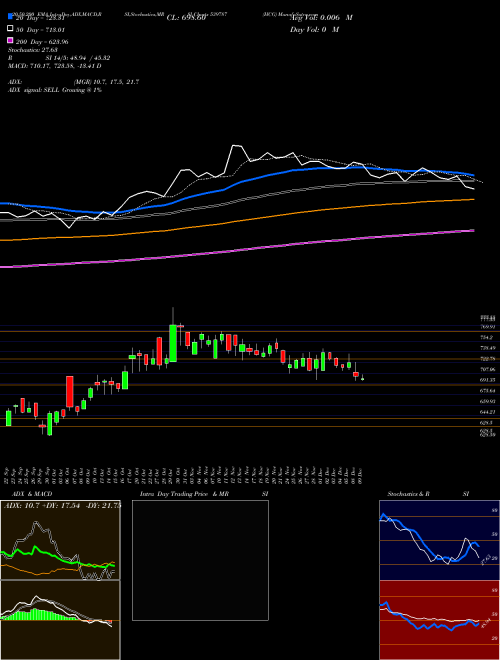The width and height of the screenshot is (500, 660).
Task: Click the 'ADX: 10.7 +DY: 17.54 -DY: 21.75' header
Action: click(x=62, y=505)
